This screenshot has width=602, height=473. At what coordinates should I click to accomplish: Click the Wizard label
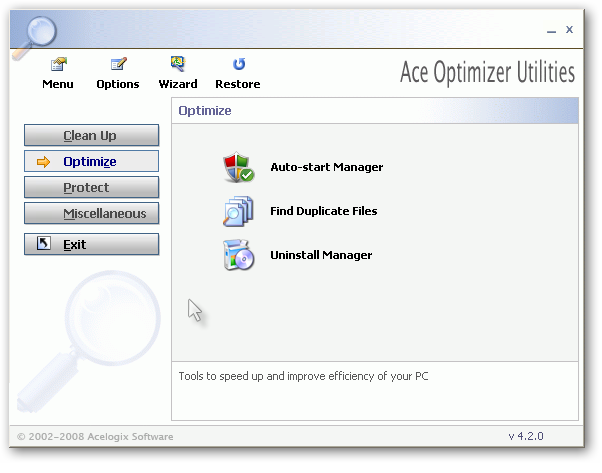click(x=178, y=84)
